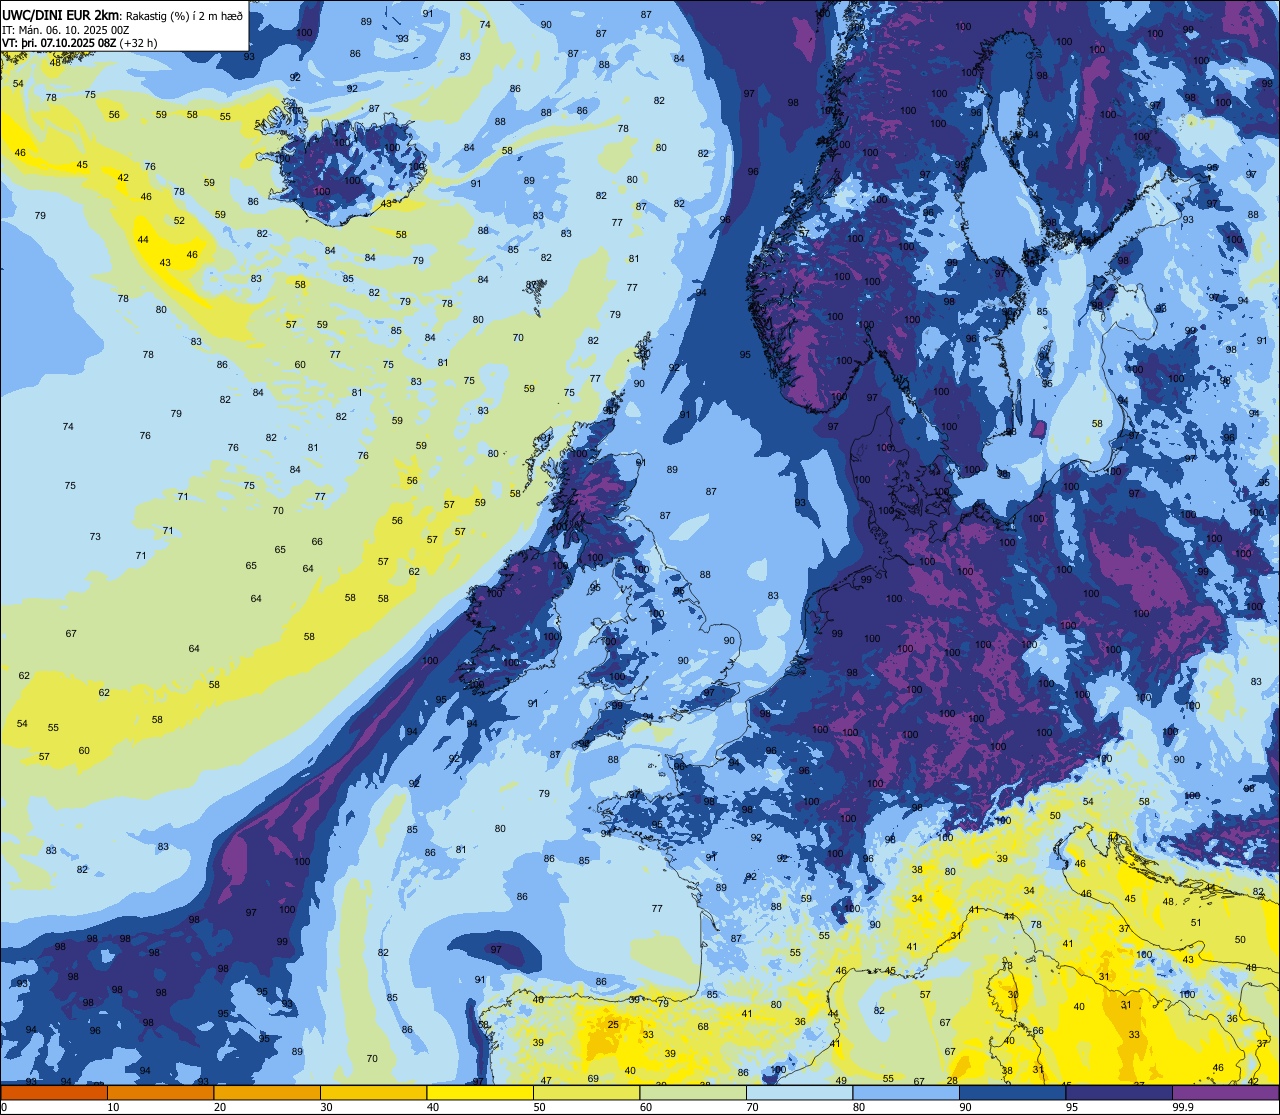Click the legend swatch between 50 and 60
Viewport: 1280px width, 1115px height.
click(586, 1092)
